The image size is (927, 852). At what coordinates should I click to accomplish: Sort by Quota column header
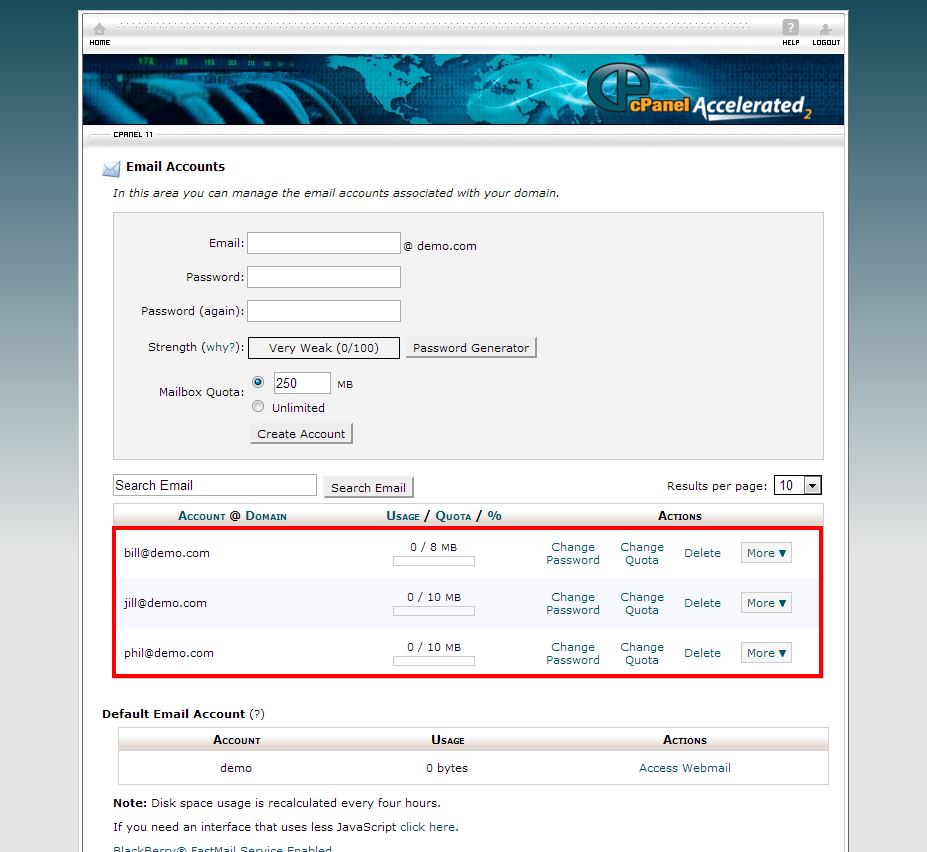pyautogui.click(x=453, y=516)
